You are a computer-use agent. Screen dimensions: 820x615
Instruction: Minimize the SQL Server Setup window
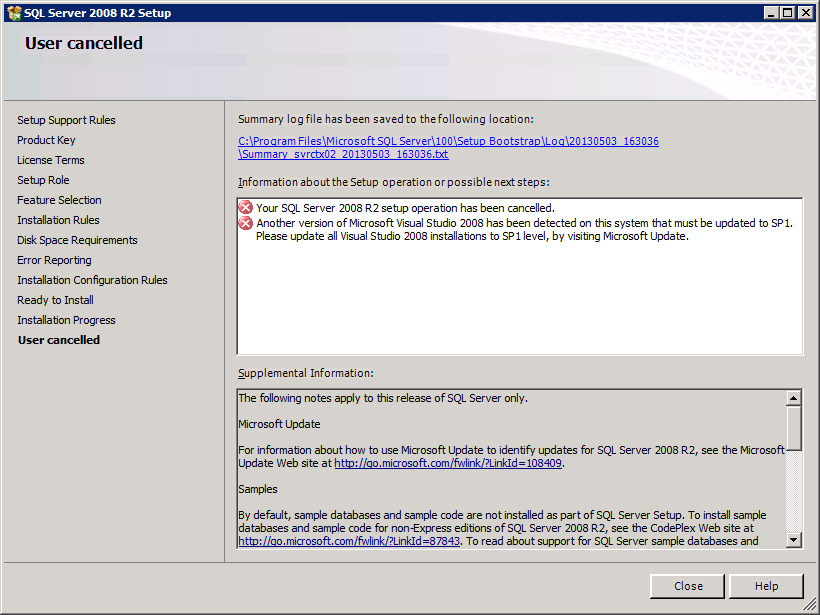click(x=770, y=13)
